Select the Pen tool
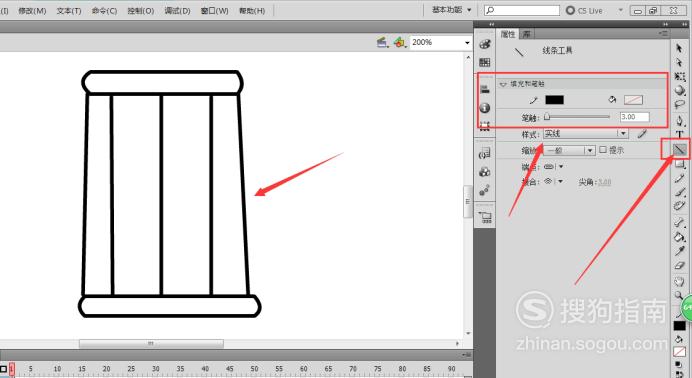Viewport: 692px width, 378px height. 679,120
